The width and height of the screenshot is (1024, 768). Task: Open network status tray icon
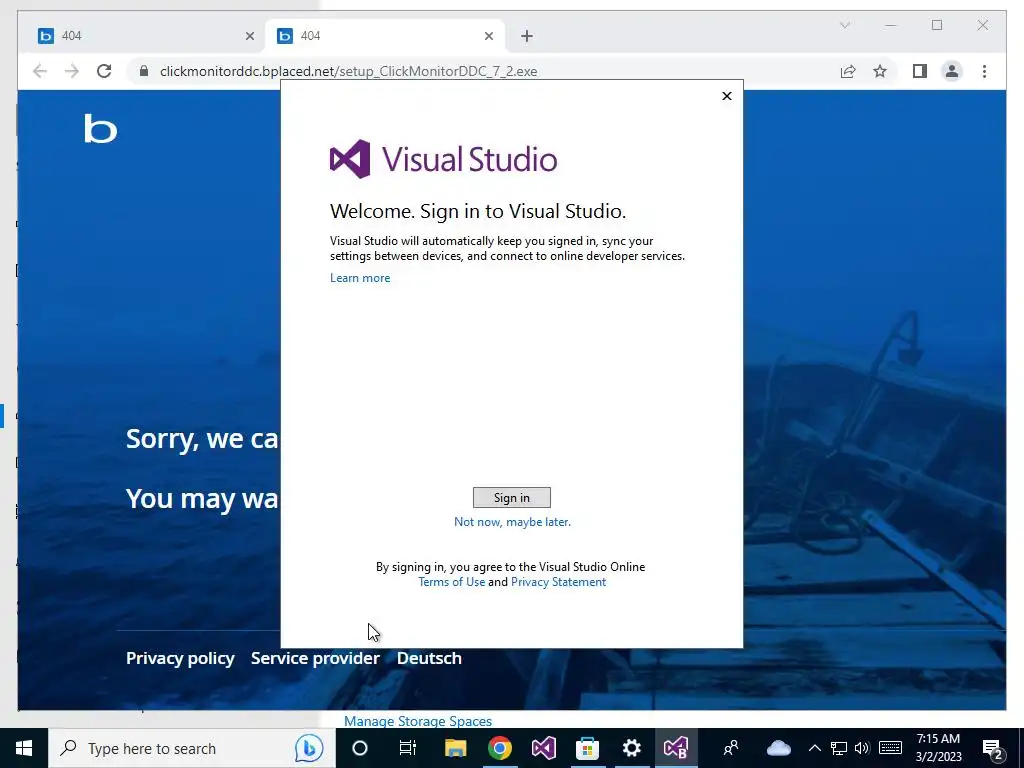pos(839,748)
